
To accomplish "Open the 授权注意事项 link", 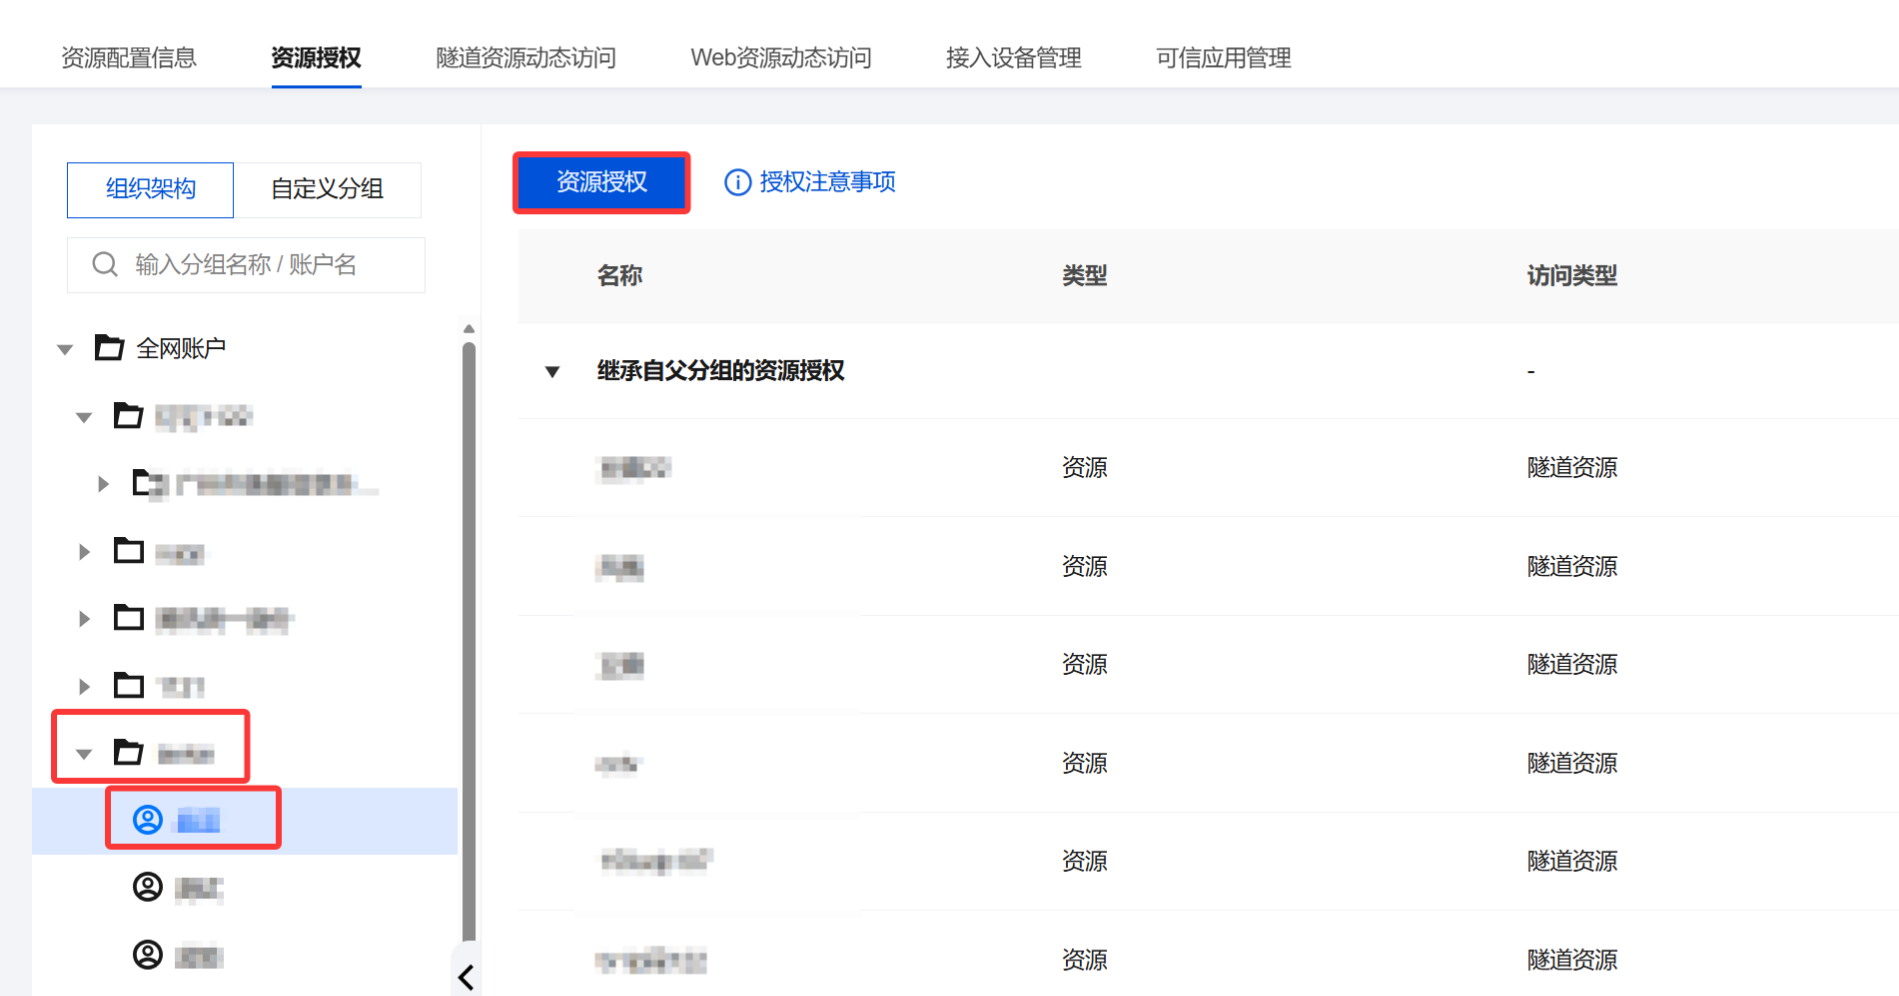I will click(827, 182).
